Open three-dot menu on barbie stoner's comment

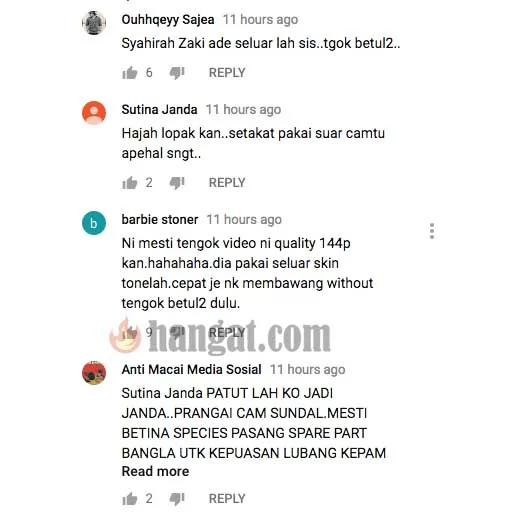pos(432,231)
